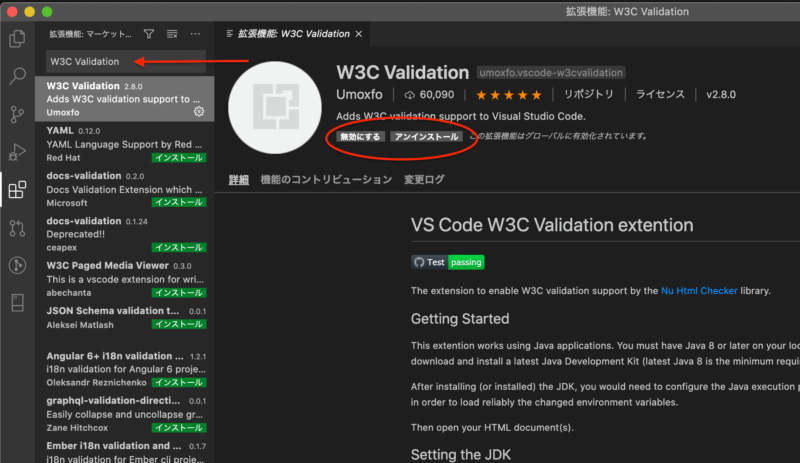Open the Nu Html Checker link
Screen dimensions: 800x463
[699, 290]
